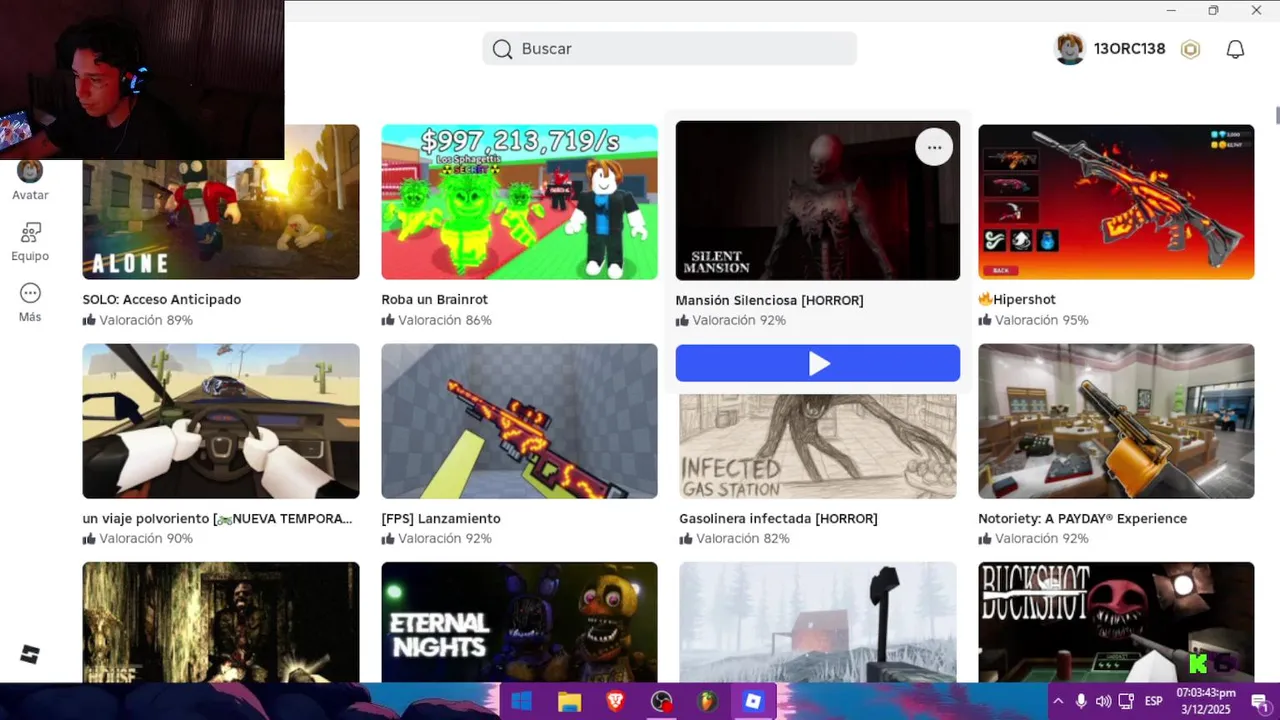The height and width of the screenshot is (720, 1280).
Task: Open the un viaje polvoriento thumbnail
Action: click(221, 421)
